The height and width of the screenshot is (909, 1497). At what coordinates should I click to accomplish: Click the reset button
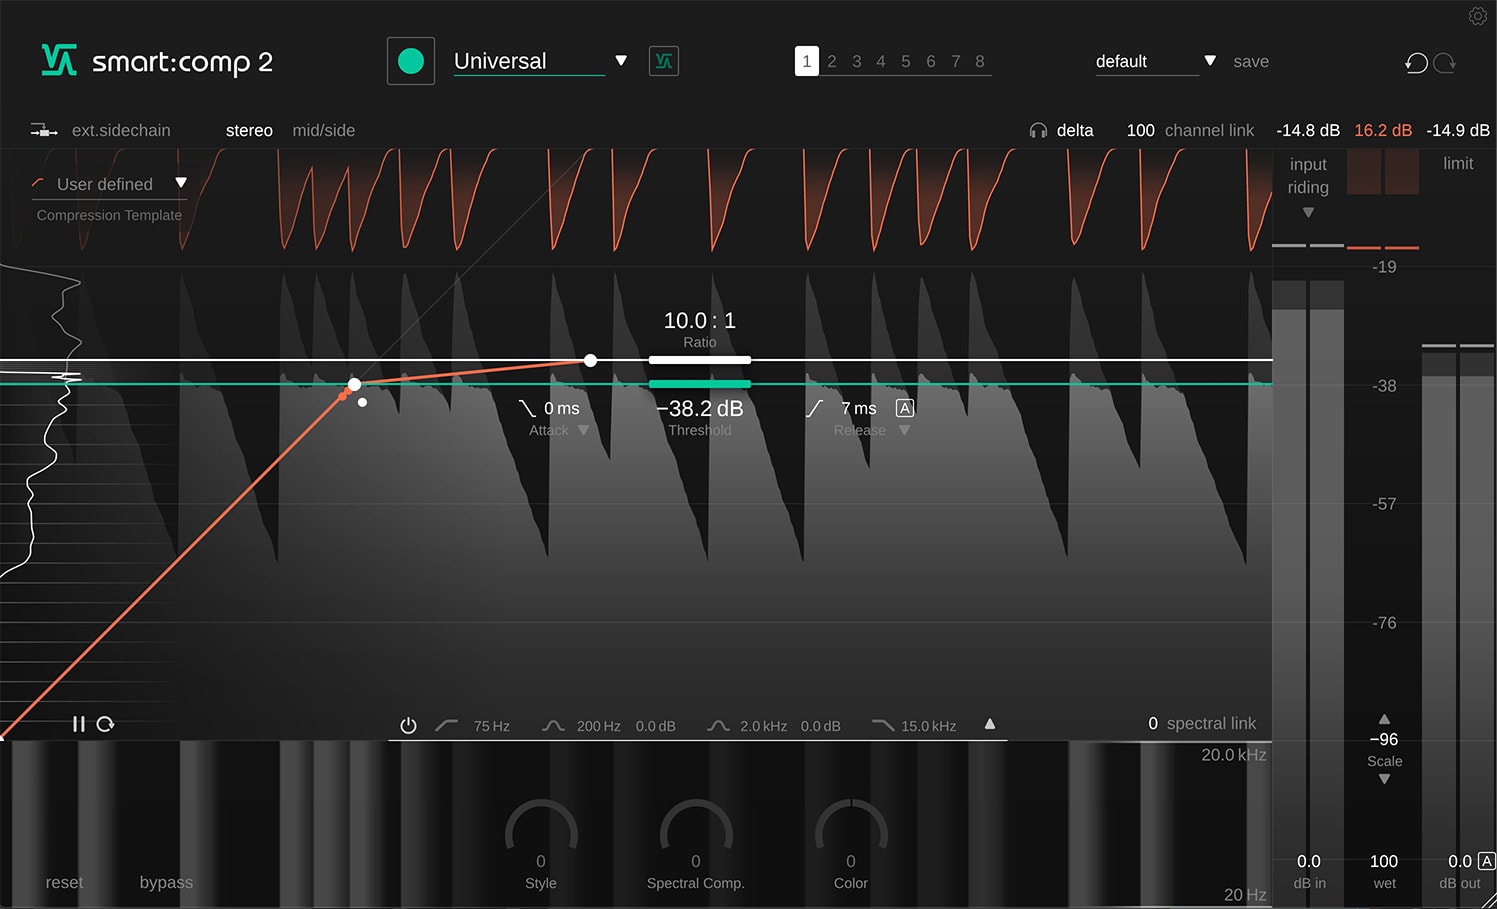click(64, 882)
